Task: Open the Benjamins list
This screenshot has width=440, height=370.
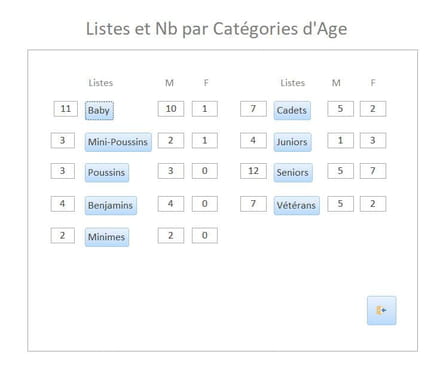Action: point(111,205)
